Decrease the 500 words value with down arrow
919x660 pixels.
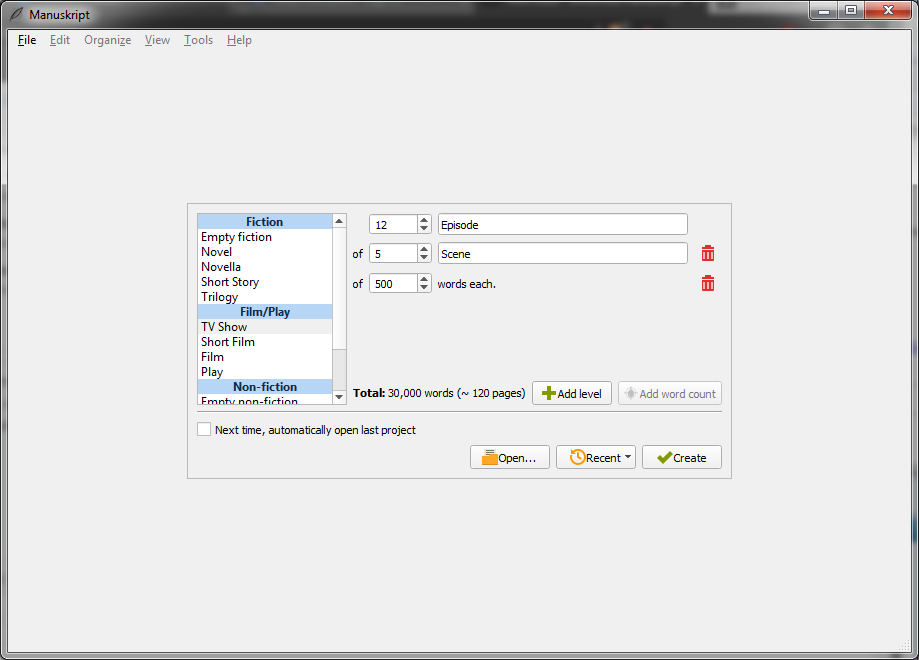click(423, 288)
